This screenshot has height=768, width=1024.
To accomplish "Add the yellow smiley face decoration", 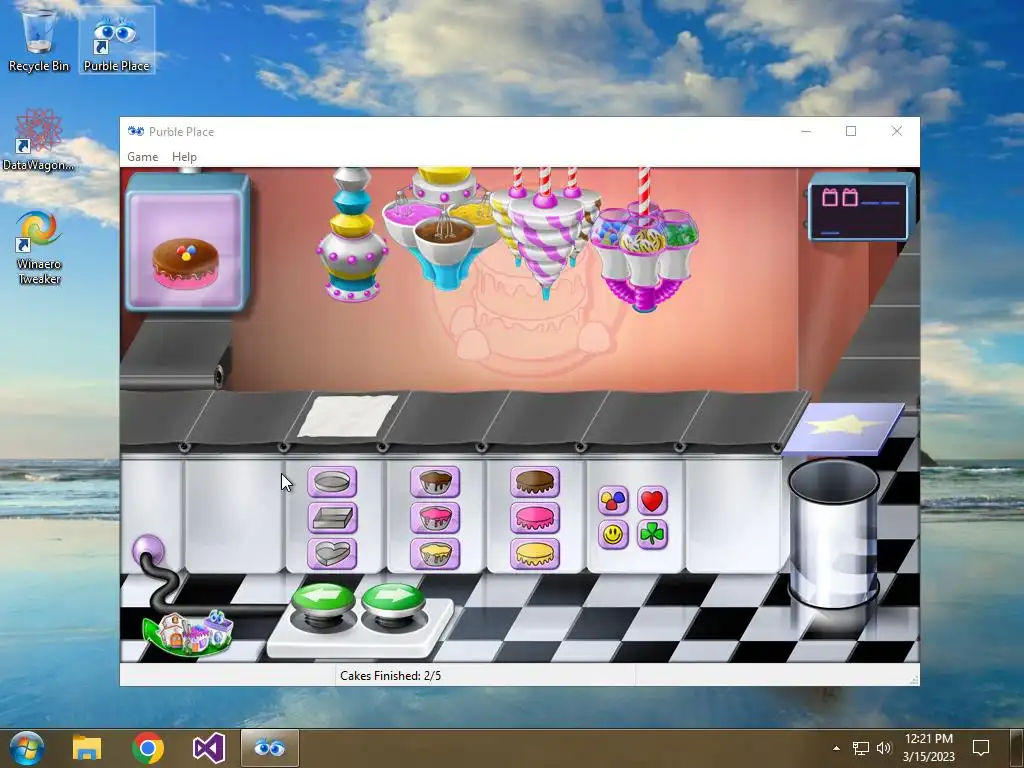I will [x=613, y=535].
